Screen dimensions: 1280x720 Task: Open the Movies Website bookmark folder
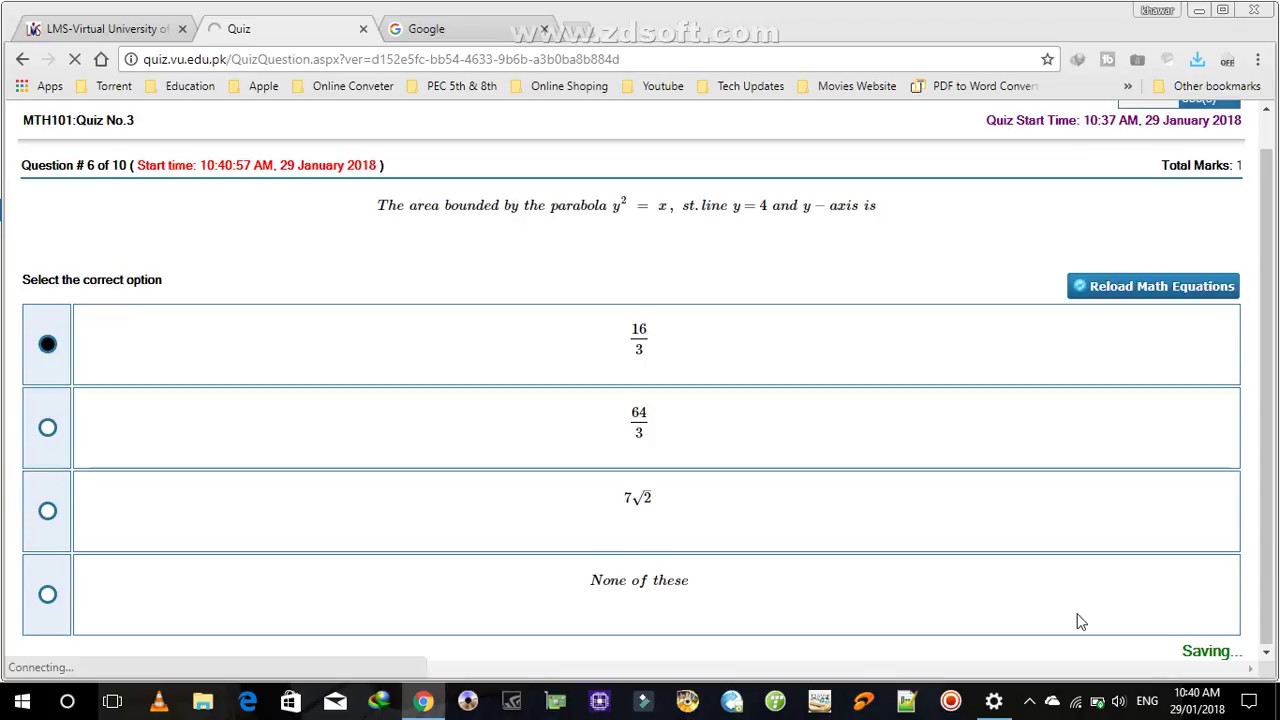click(847, 86)
